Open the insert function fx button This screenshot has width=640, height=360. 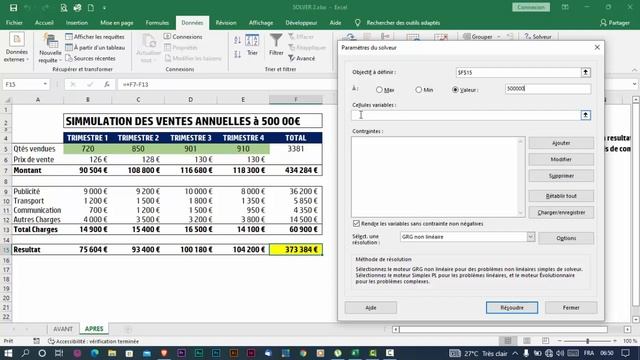107,84
